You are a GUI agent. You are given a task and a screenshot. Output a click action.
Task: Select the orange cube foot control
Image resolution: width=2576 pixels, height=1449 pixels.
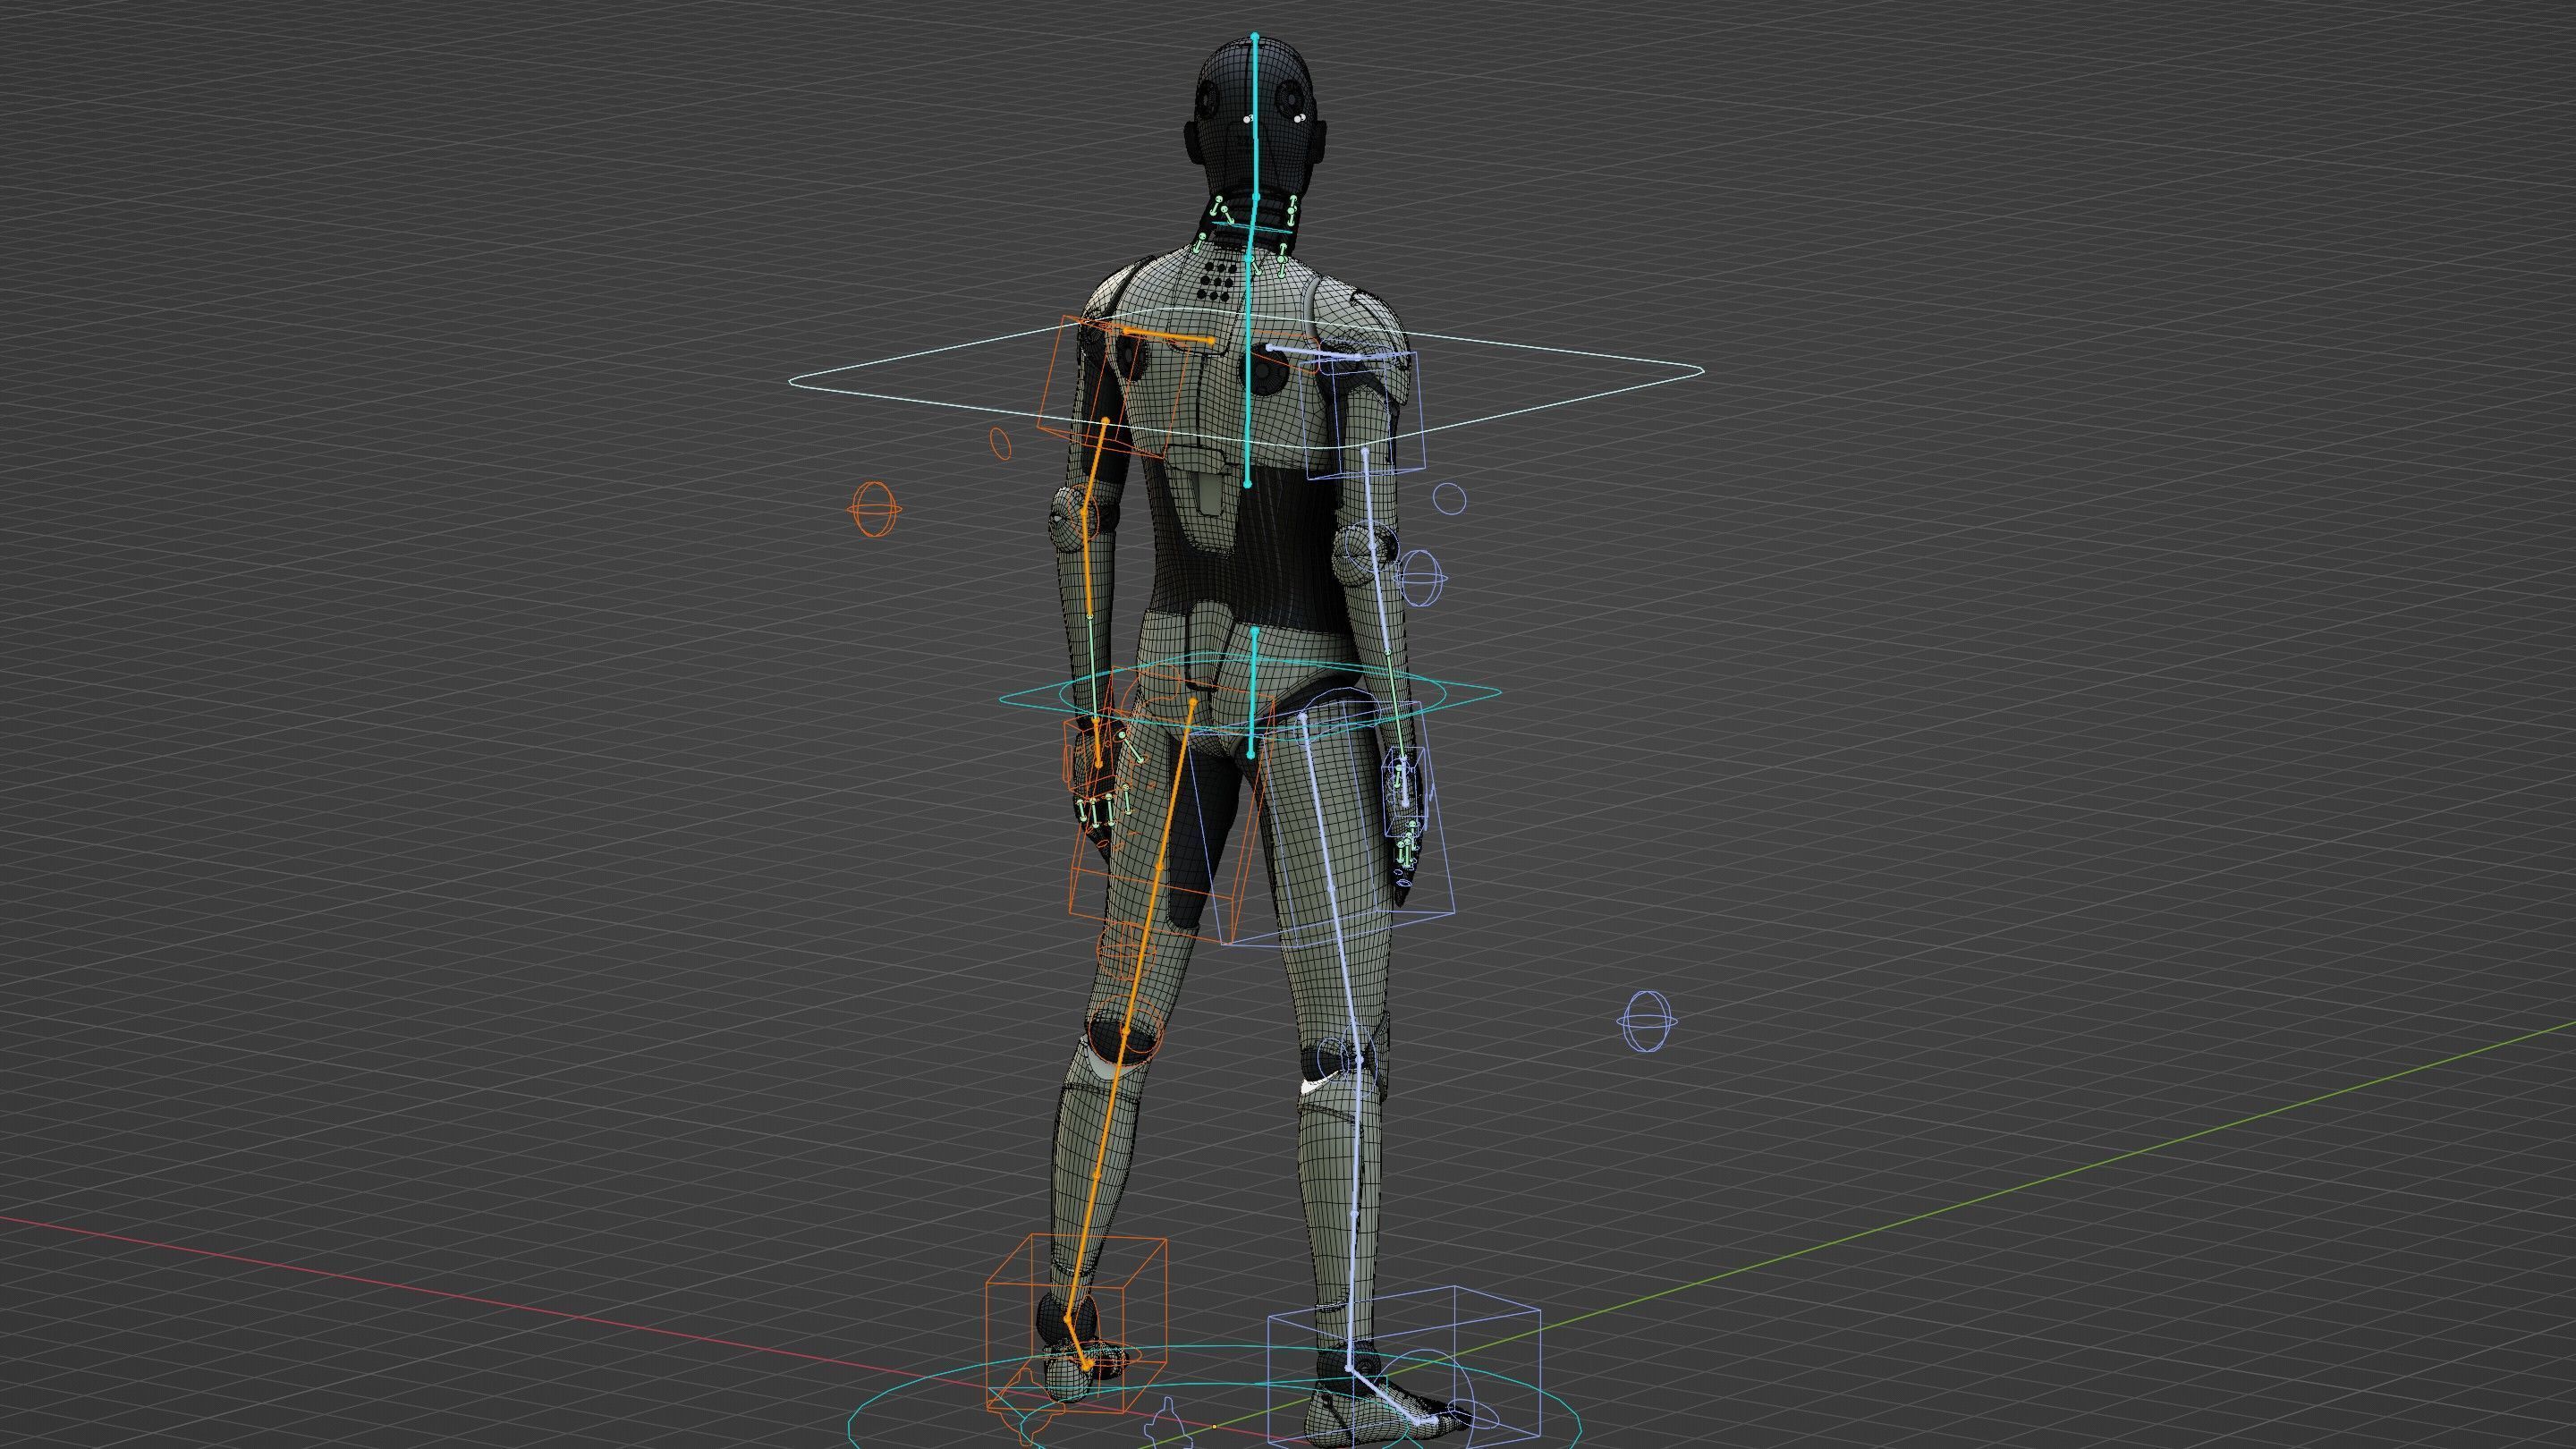(1076, 1324)
